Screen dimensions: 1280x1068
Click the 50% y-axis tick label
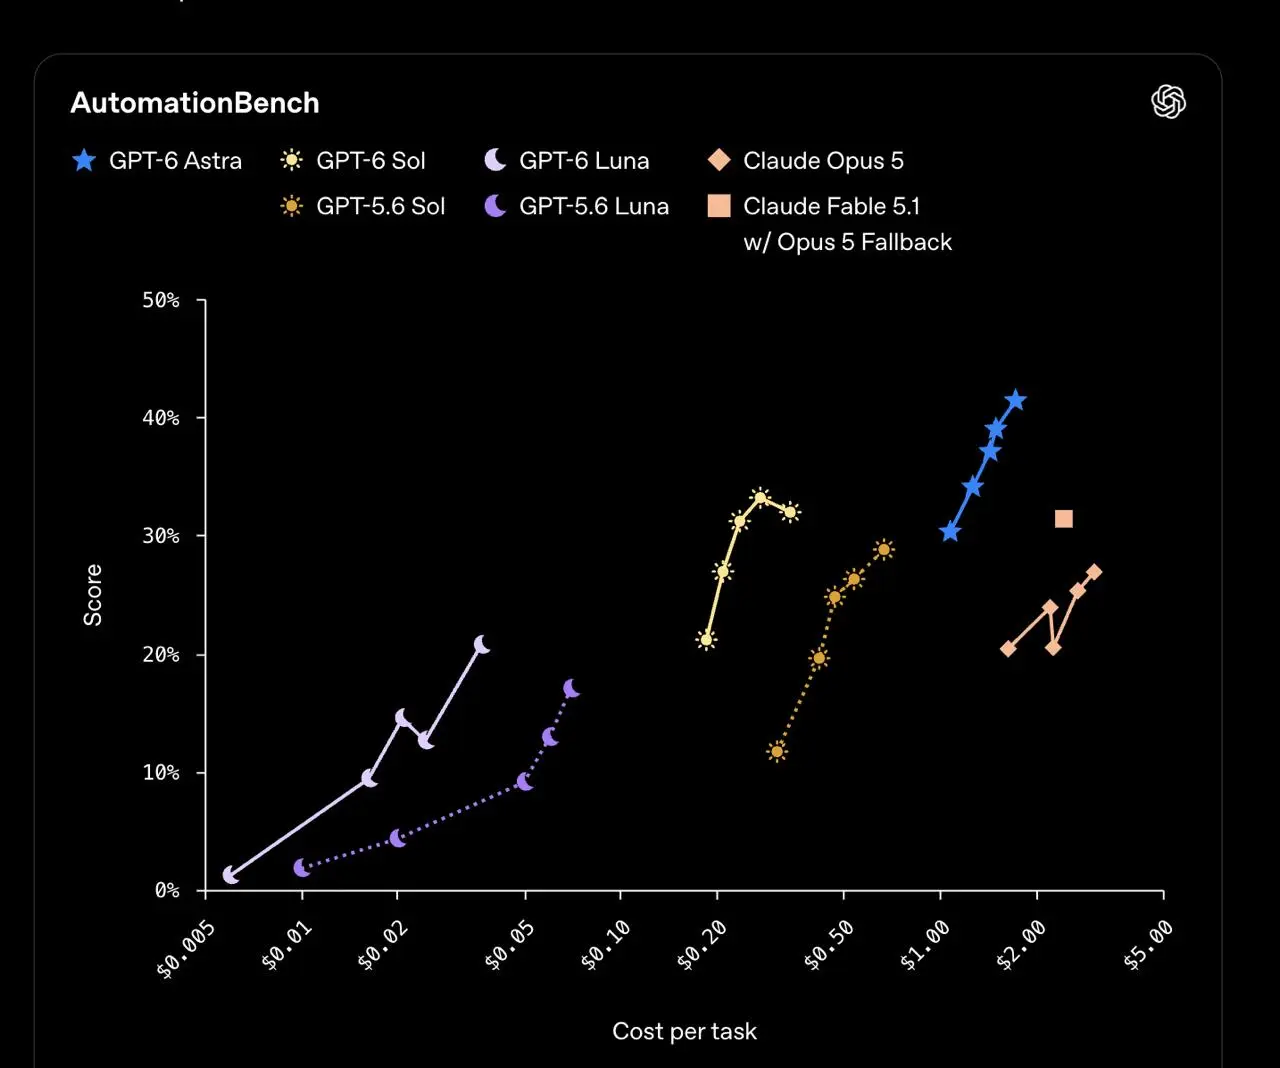[161, 300]
